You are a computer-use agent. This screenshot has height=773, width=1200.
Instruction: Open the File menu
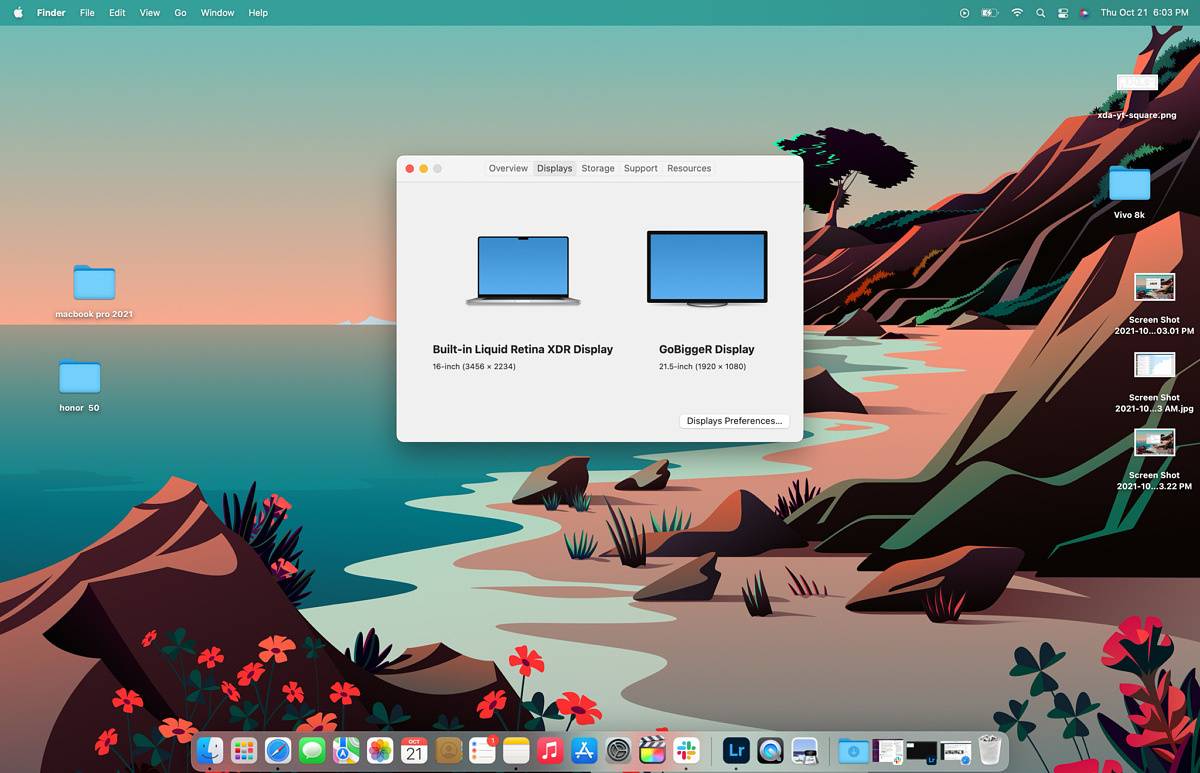[87, 13]
